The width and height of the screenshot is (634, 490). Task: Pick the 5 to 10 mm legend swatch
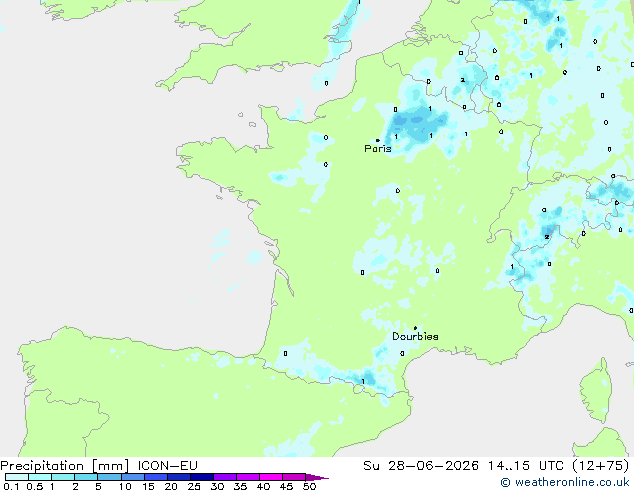pyautogui.click(x=109, y=477)
